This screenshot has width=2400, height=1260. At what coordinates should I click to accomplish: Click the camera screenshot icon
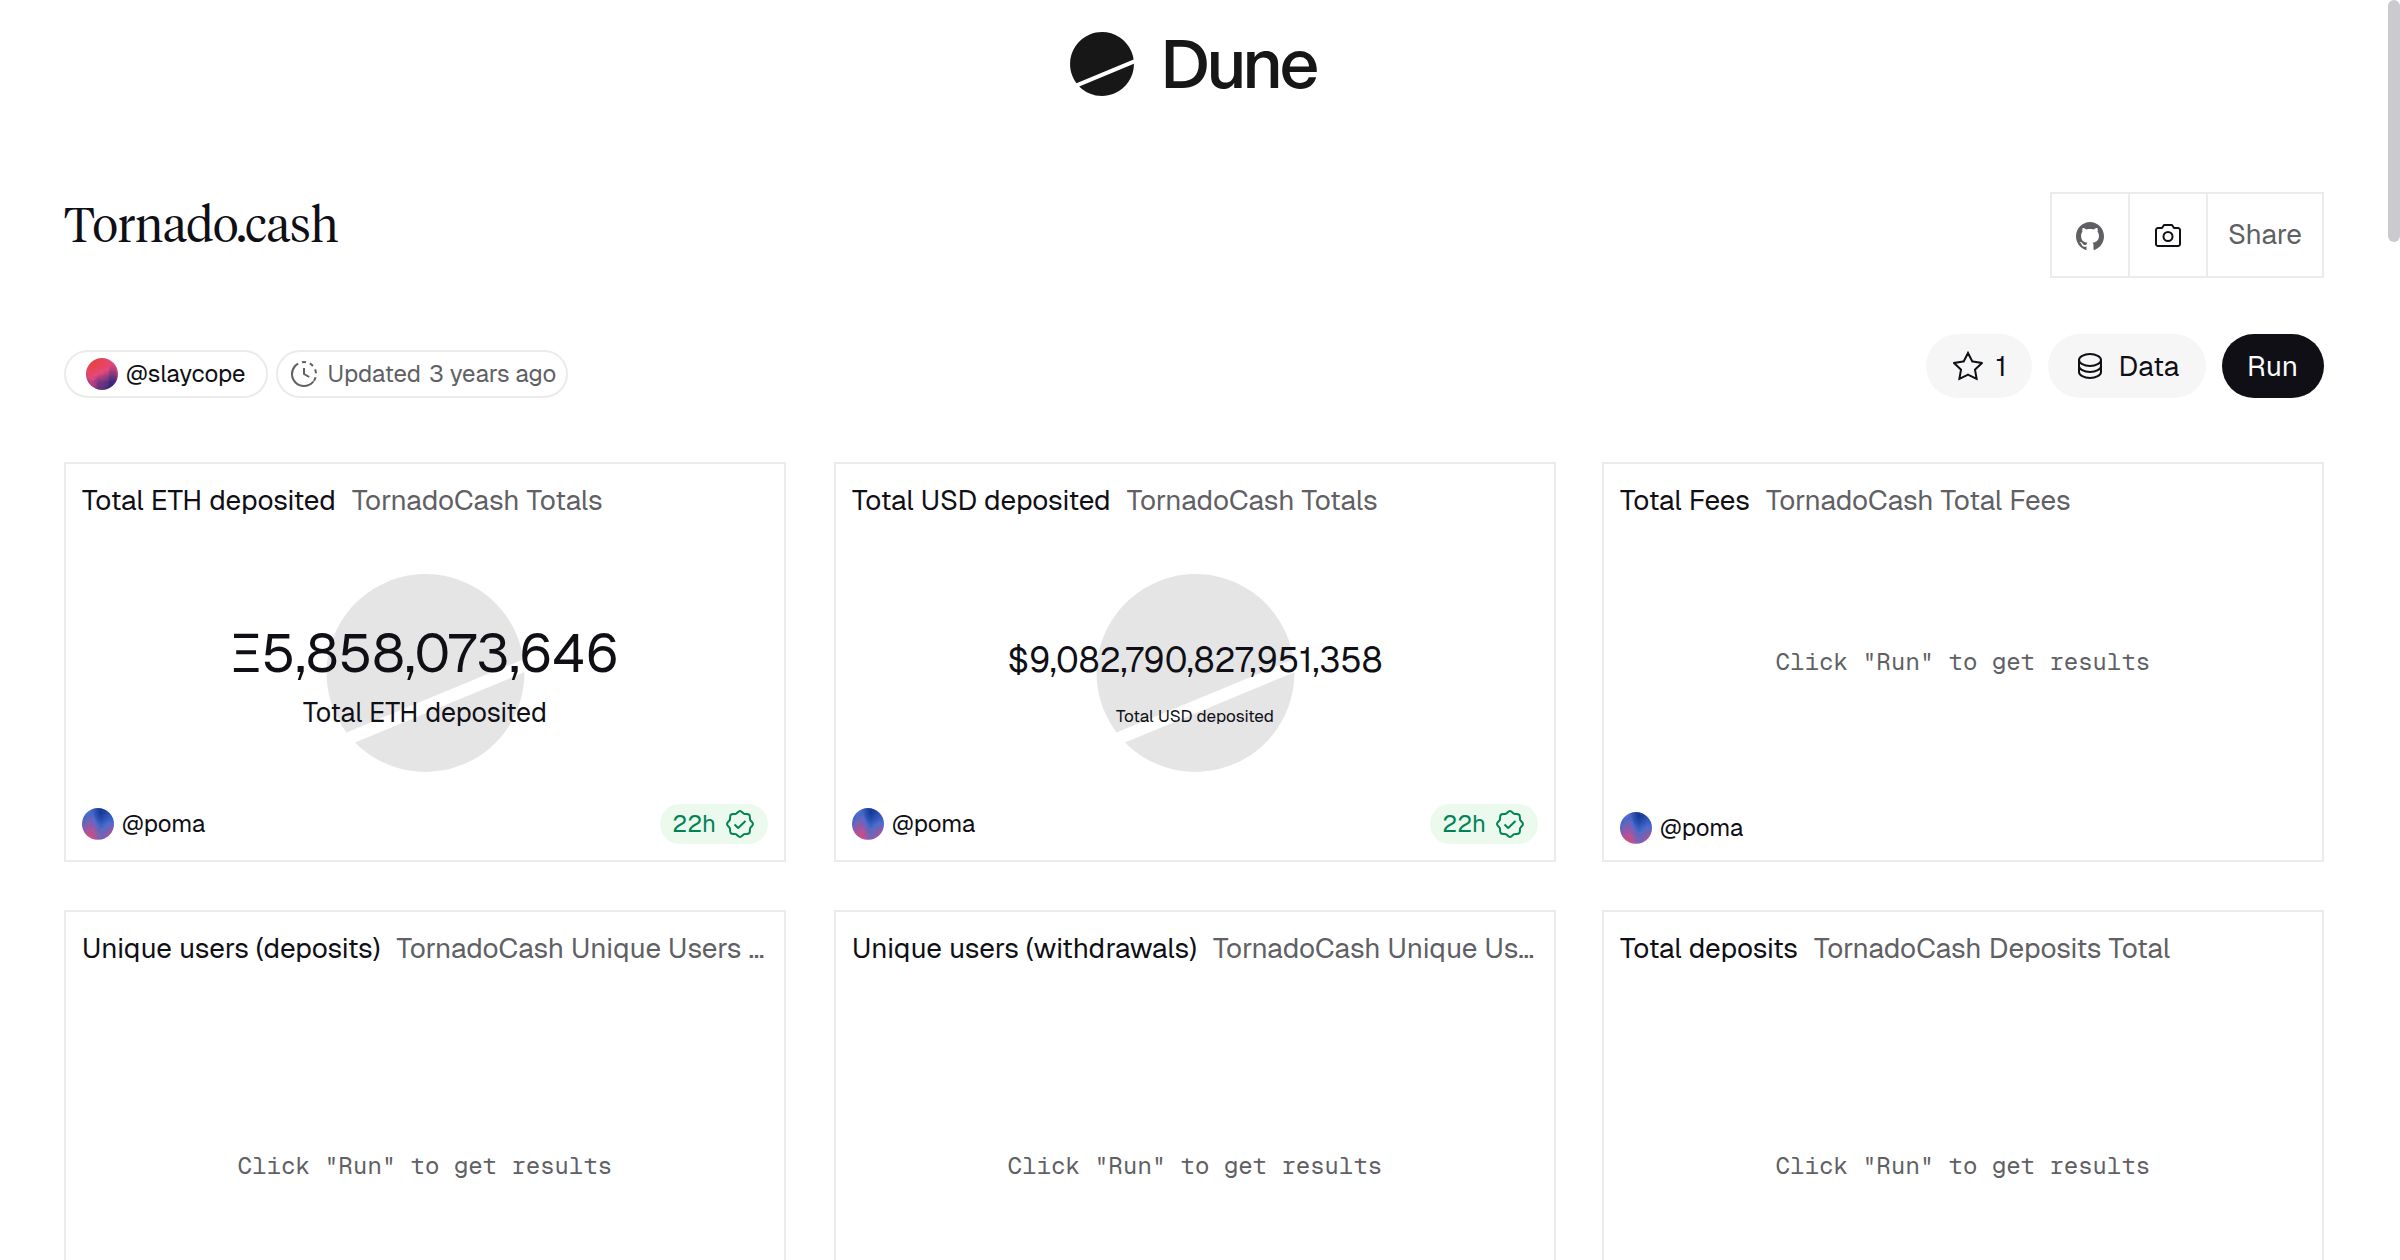pyautogui.click(x=2167, y=236)
